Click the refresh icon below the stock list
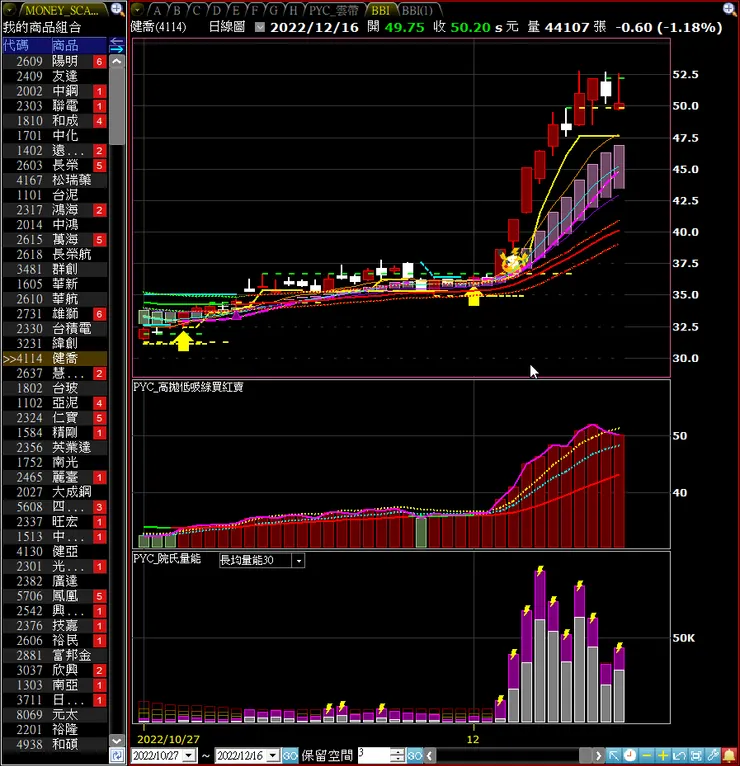This screenshot has width=740, height=766. click(x=117, y=756)
